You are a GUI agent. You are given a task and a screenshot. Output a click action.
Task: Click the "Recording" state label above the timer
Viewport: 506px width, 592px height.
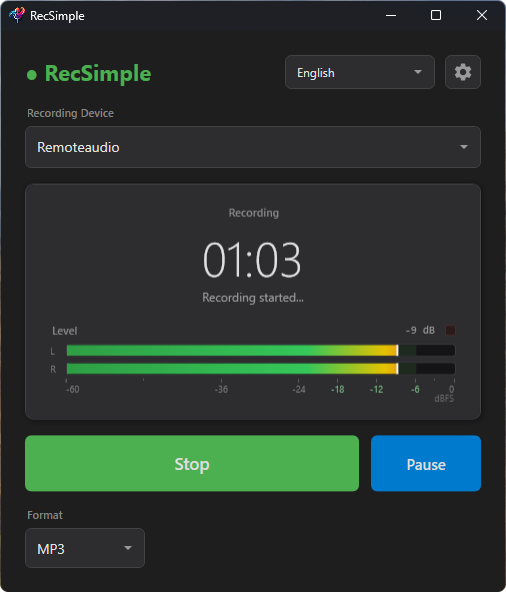coord(254,213)
